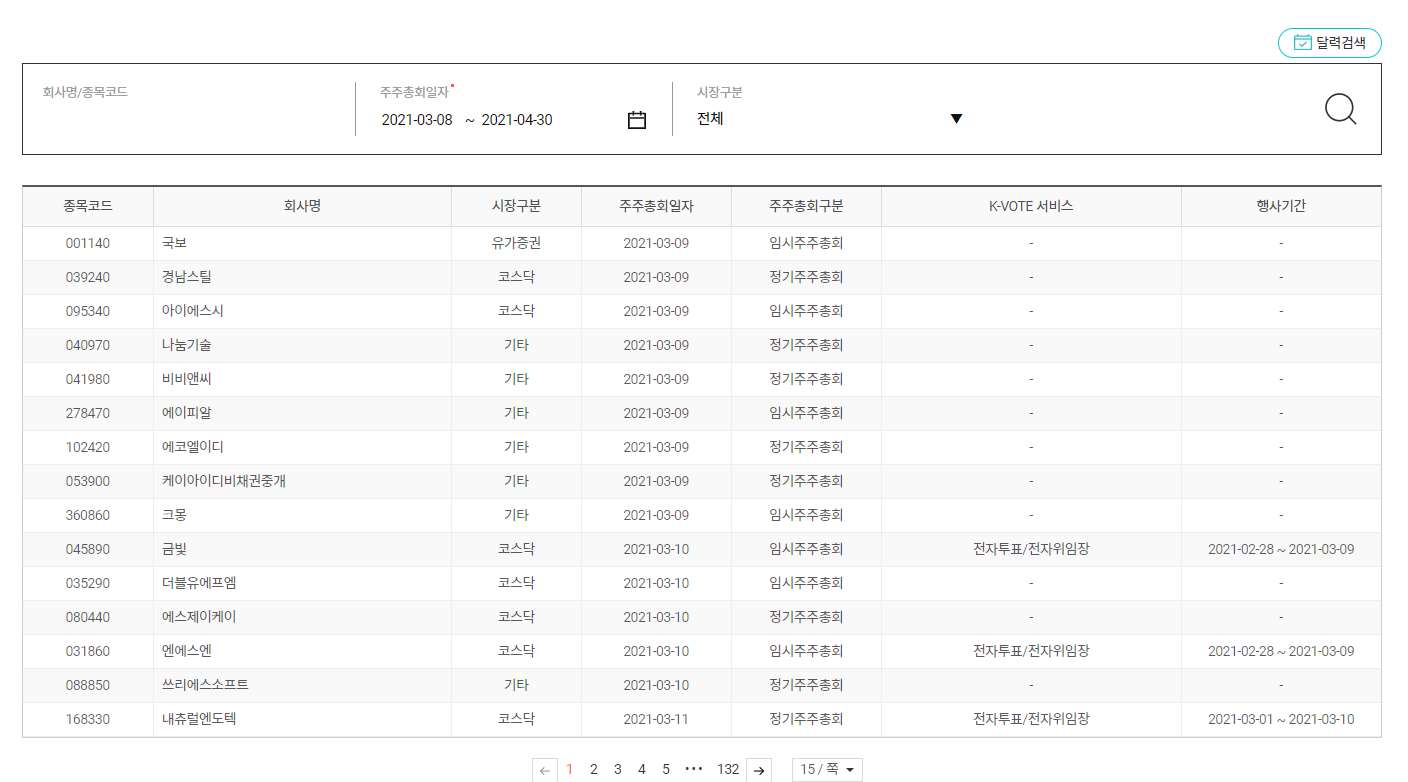Open the 15 / 쪽 page size dropdown

pos(827,769)
